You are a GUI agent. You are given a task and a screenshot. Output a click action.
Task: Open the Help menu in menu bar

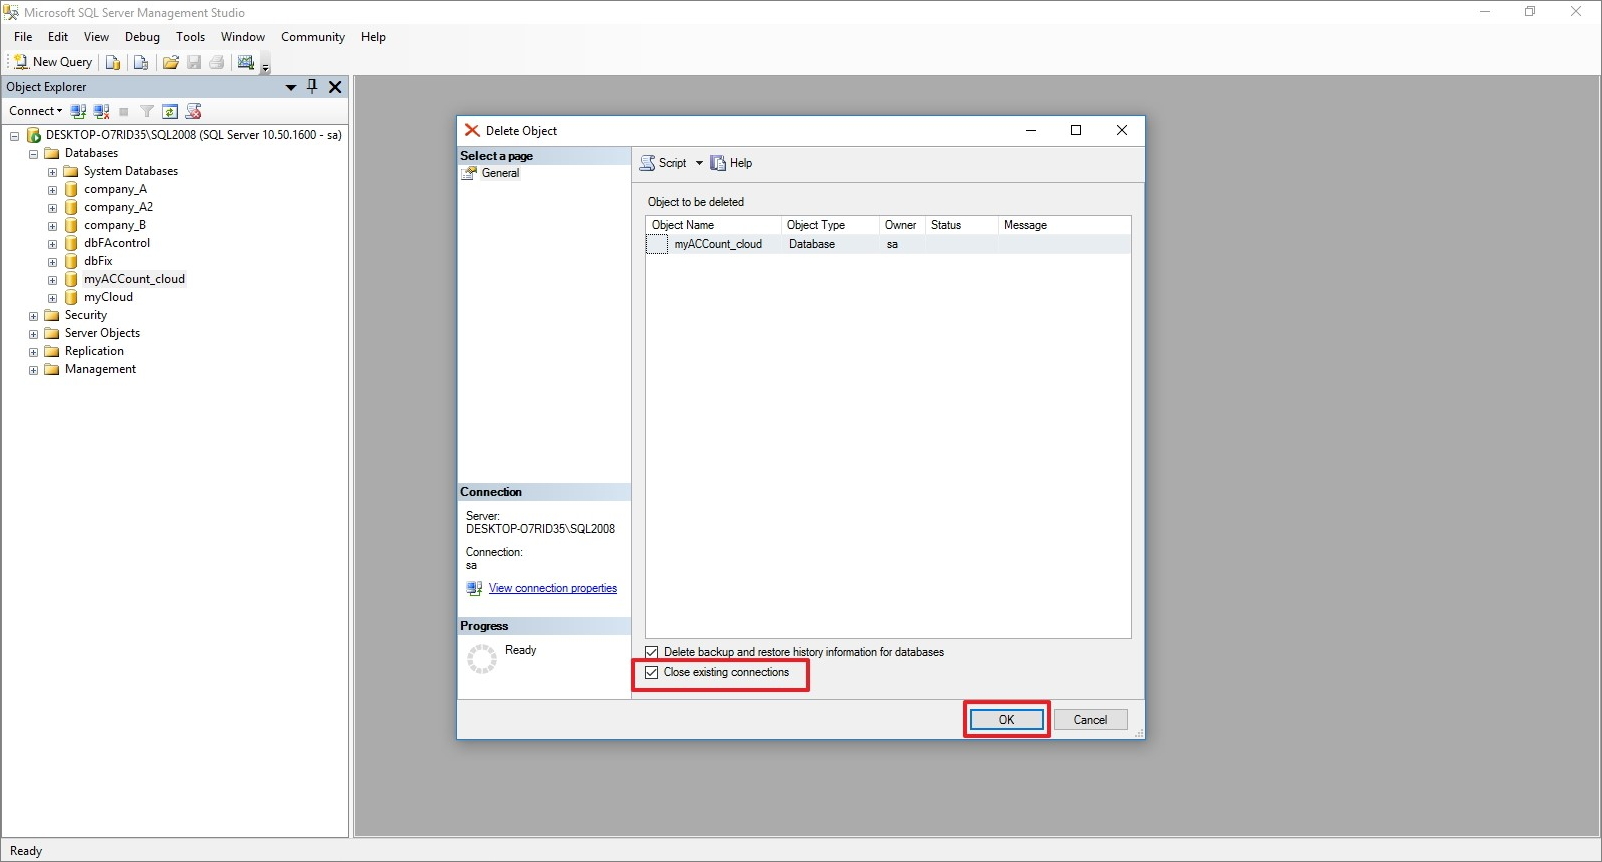(x=373, y=37)
